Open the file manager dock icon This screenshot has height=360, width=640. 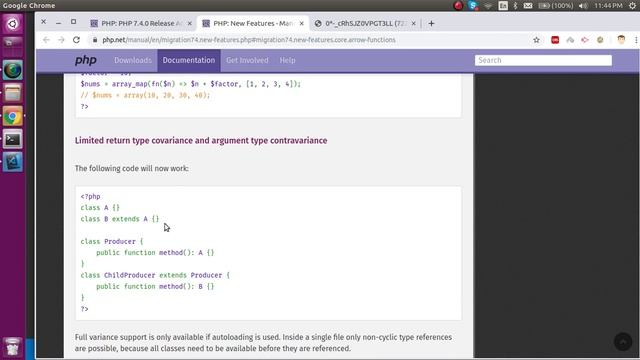pos(13,93)
